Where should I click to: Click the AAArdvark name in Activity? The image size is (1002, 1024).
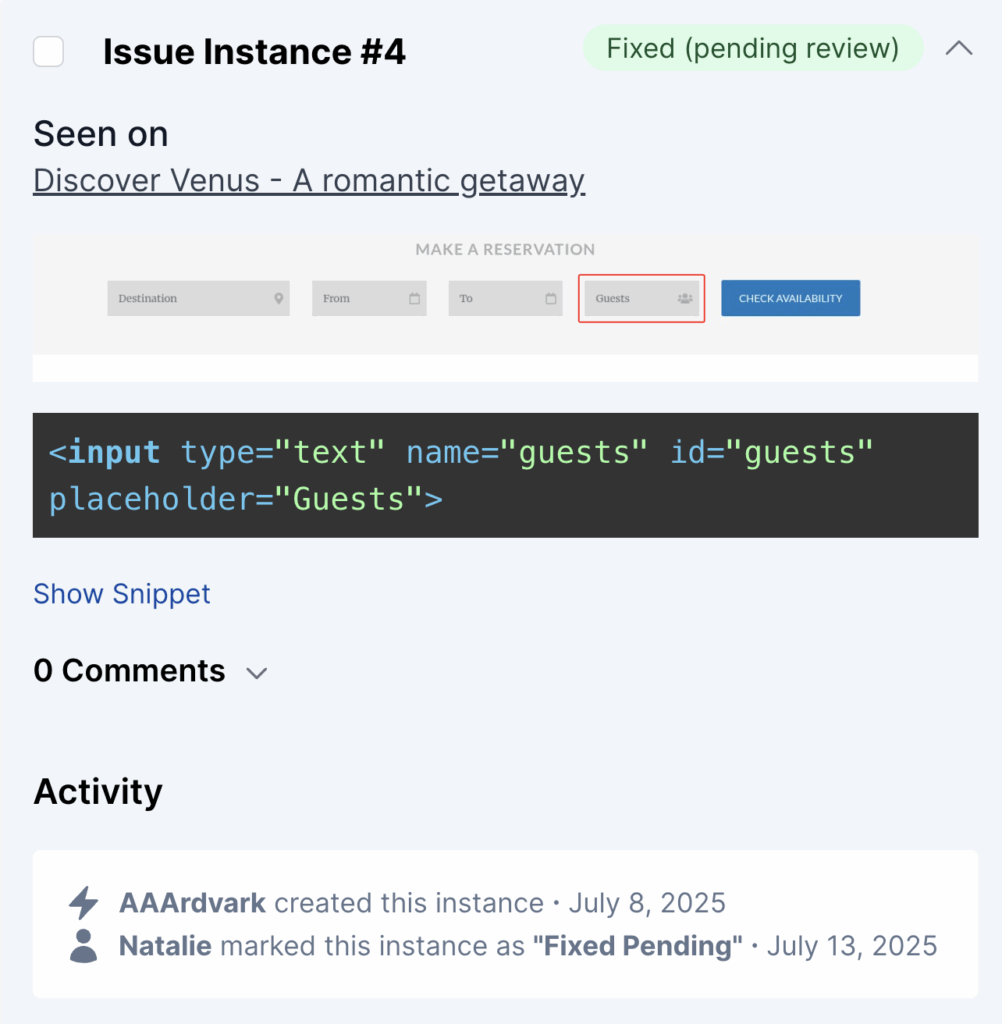[x=192, y=903]
